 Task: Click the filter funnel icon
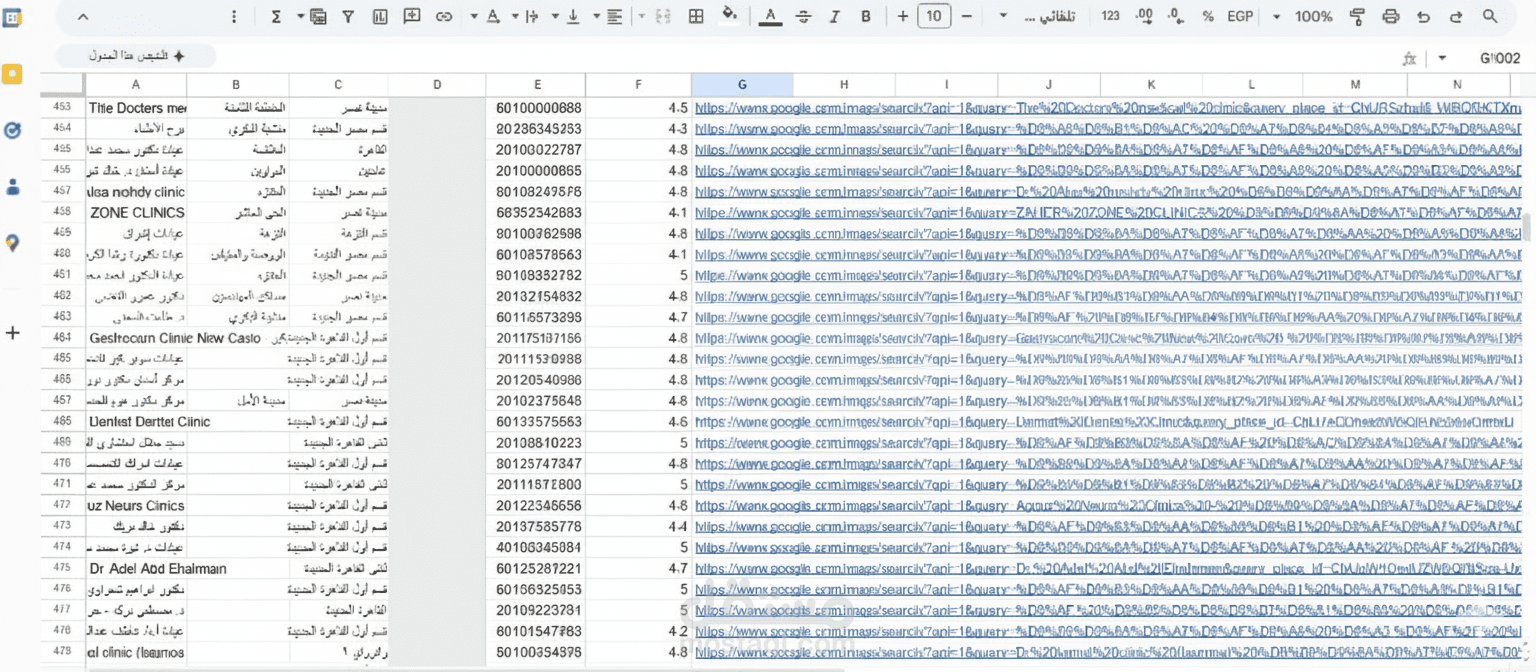point(347,17)
